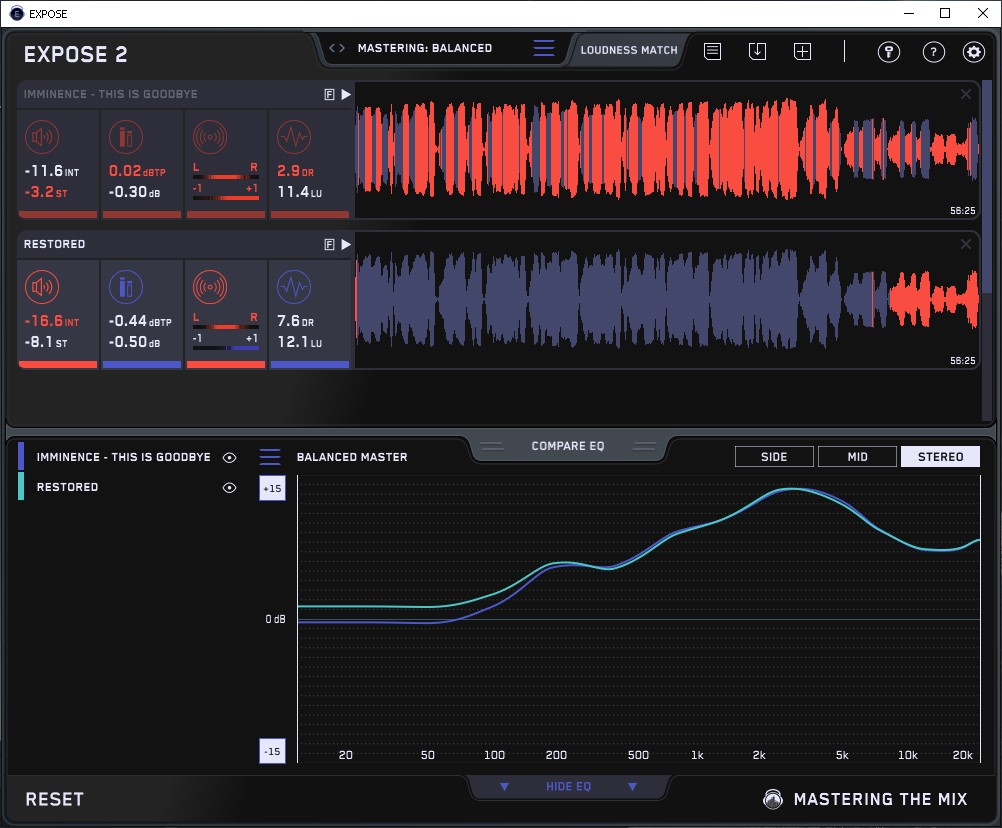Toggle visibility of Restored EQ curve
1002x828 pixels.
tap(229, 487)
